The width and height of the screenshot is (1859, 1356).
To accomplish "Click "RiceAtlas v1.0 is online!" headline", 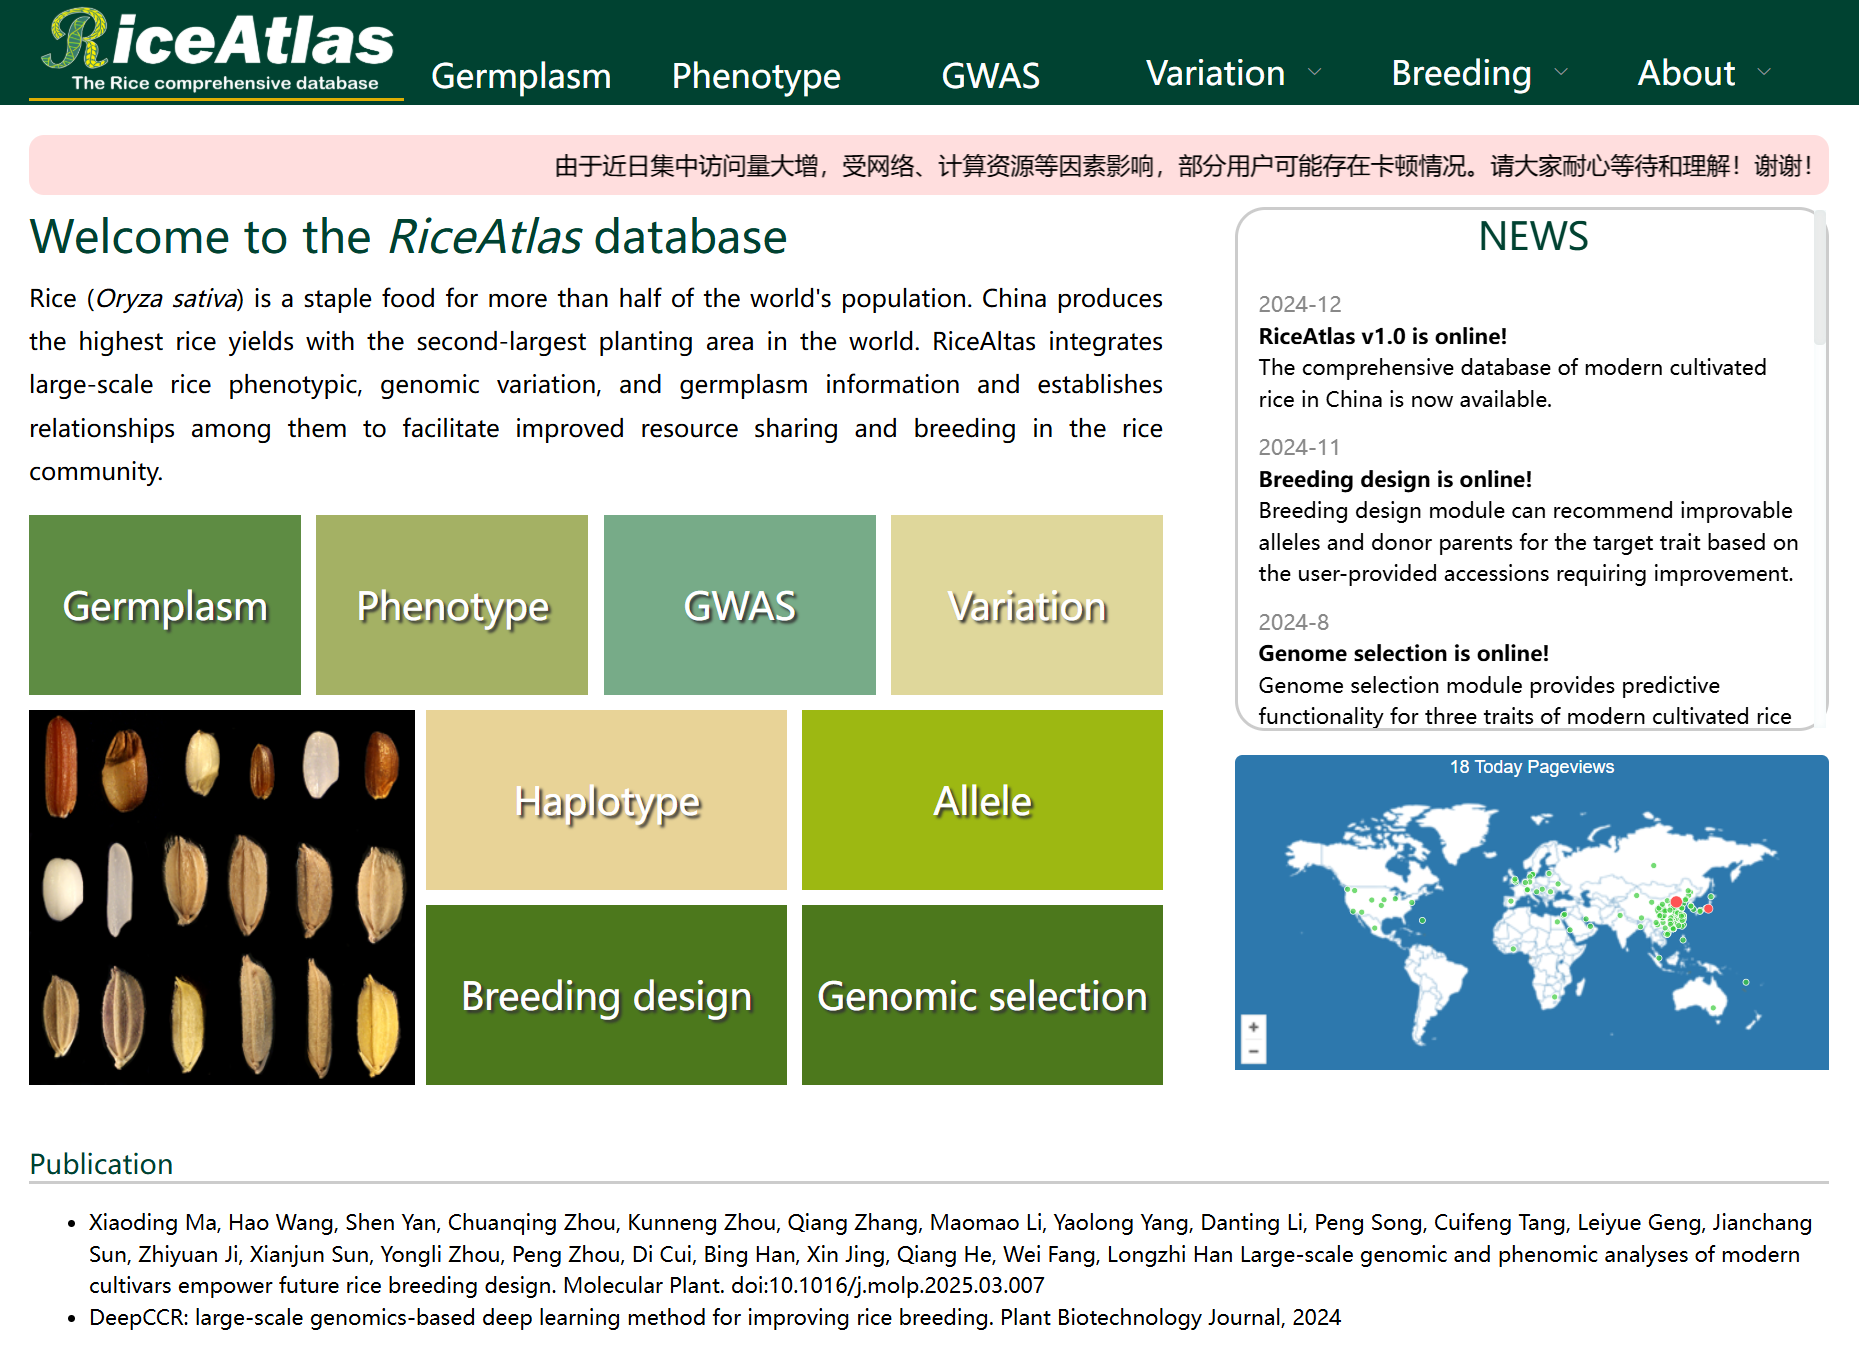I will [1382, 336].
